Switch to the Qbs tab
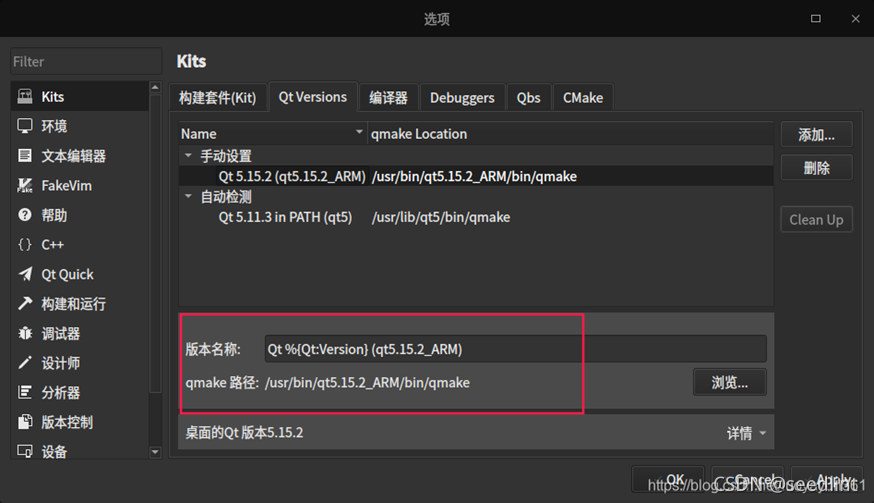This screenshot has height=503, width=874. click(528, 98)
